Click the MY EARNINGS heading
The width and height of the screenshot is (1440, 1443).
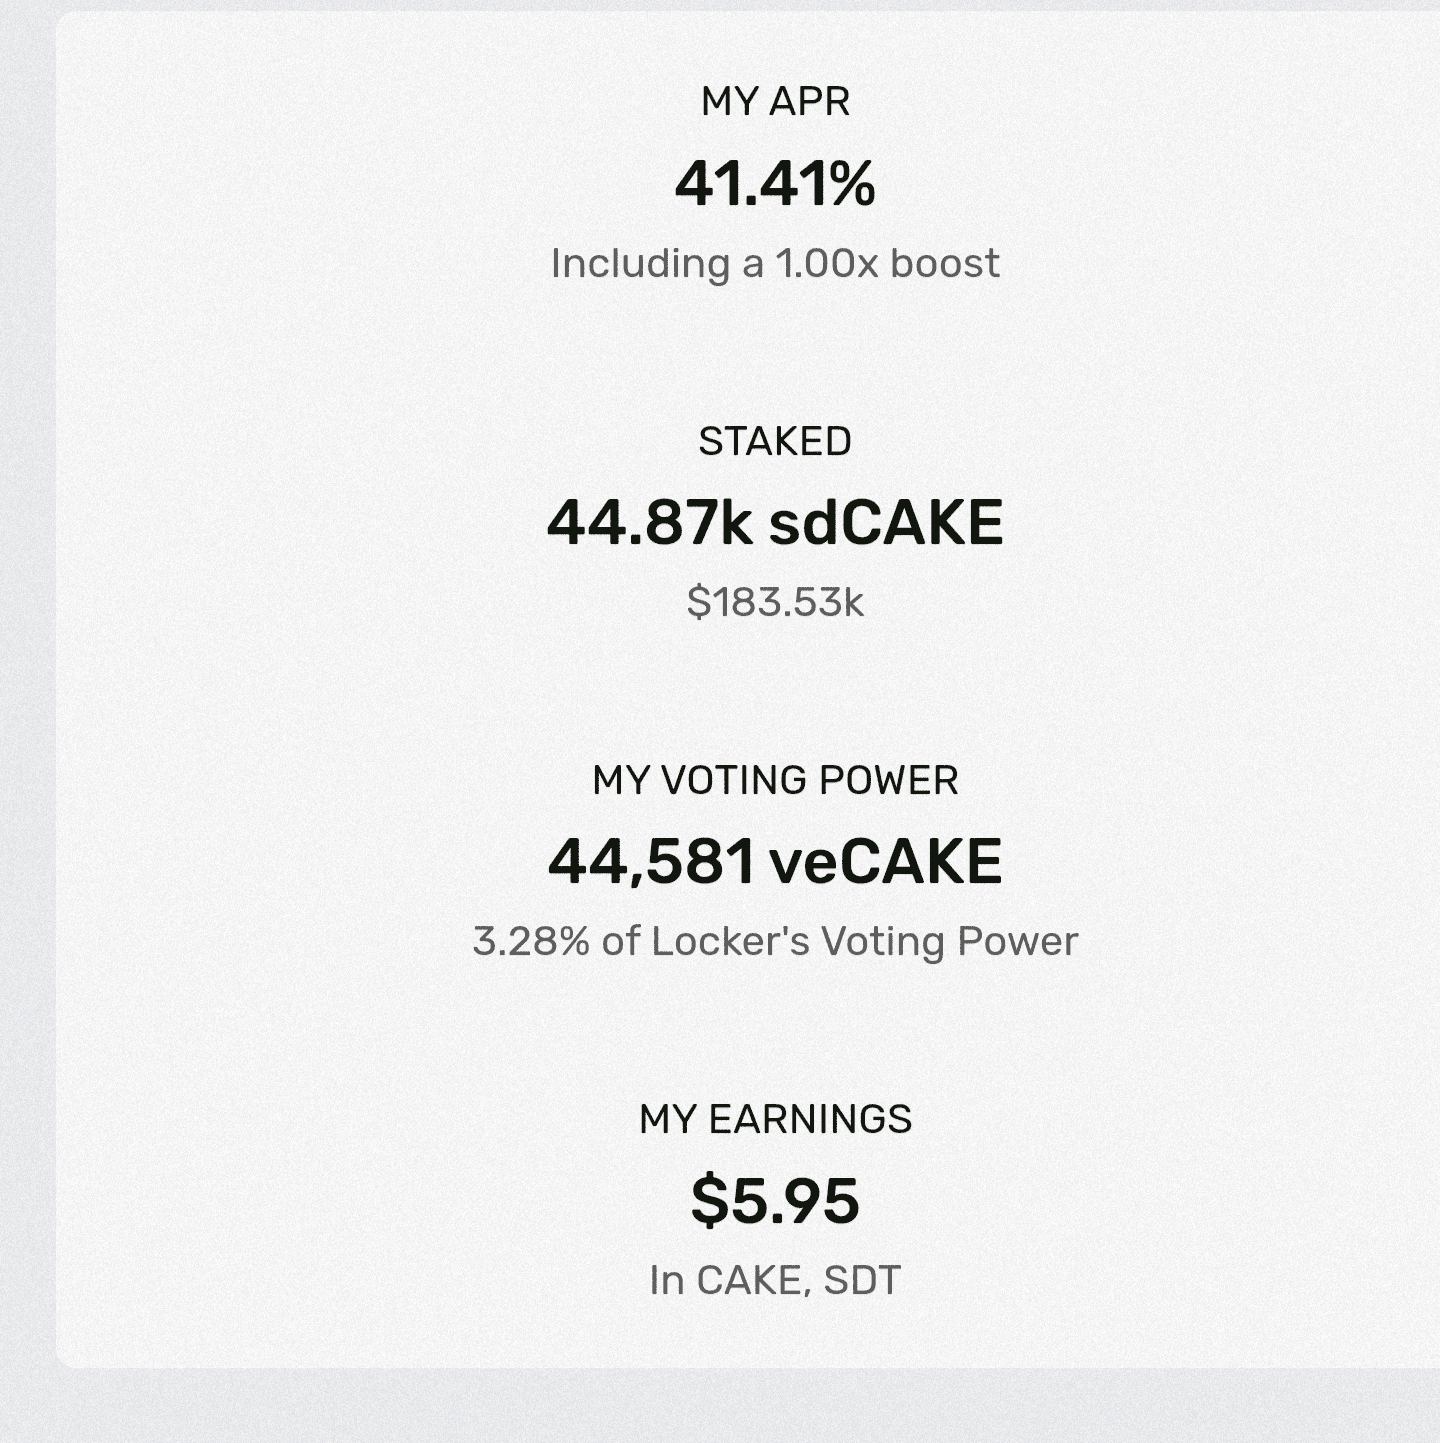[775, 1119]
